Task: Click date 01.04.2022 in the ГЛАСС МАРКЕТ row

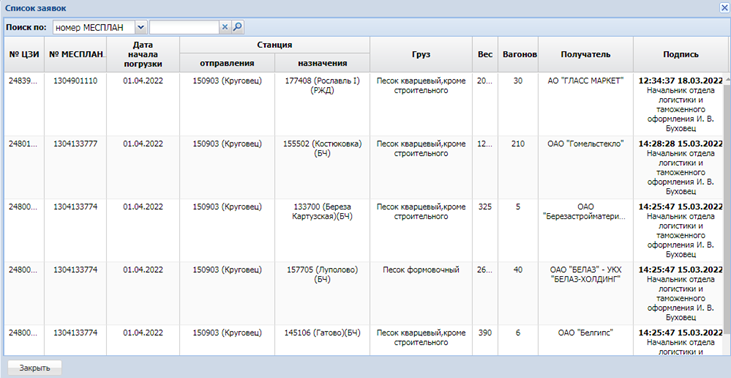Action: point(143,81)
